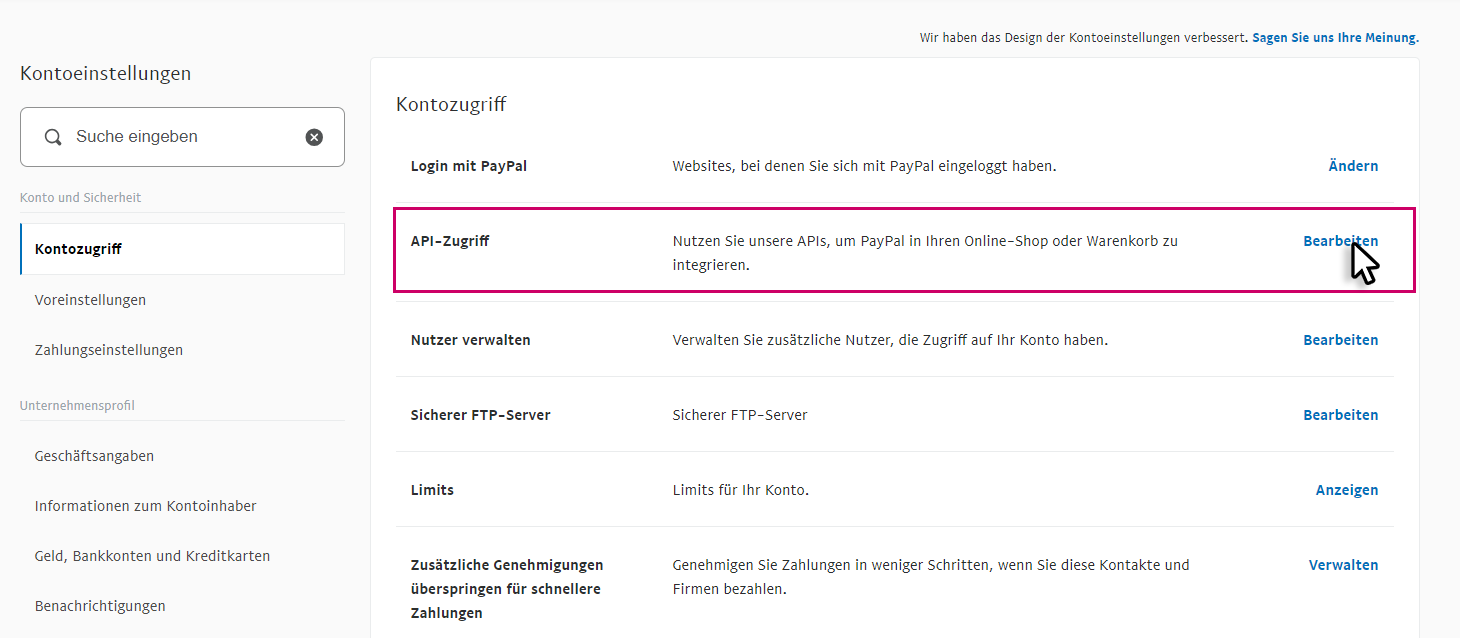The height and width of the screenshot is (638, 1460).
Task: Open 'Geld, Bankkonten und Kreditkarten' section
Action: tap(152, 556)
